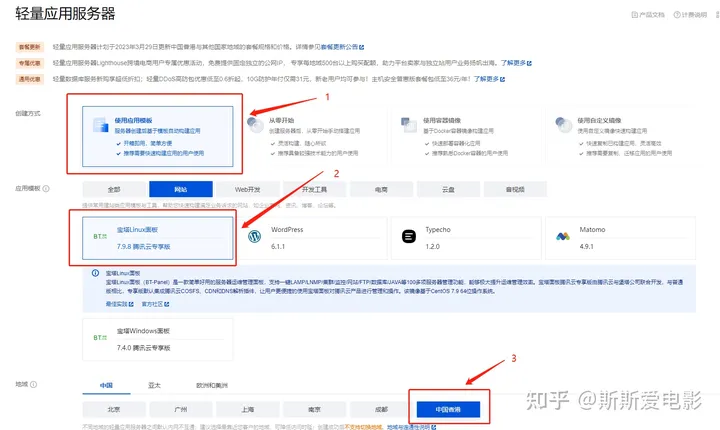Click the 使用容器镜像 container icon
720x430 pixels.
[x=408, y=124]
